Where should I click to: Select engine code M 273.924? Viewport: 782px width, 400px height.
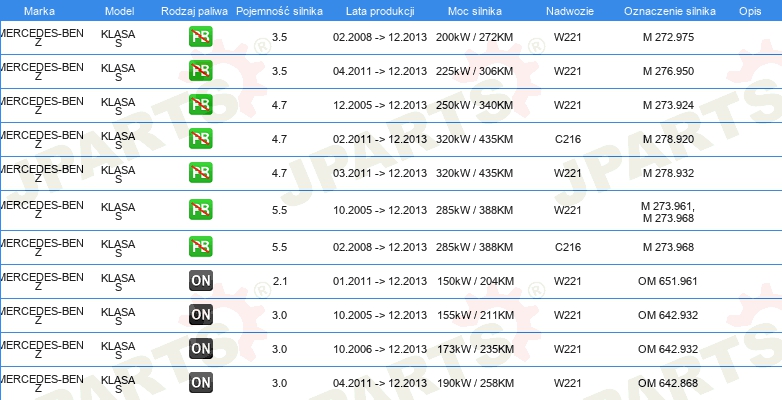coord(668,105)
